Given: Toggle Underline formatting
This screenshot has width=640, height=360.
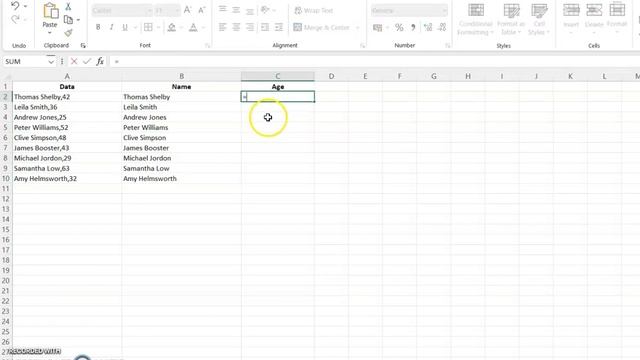Looking at the screenshot, I should coord(125,27).
